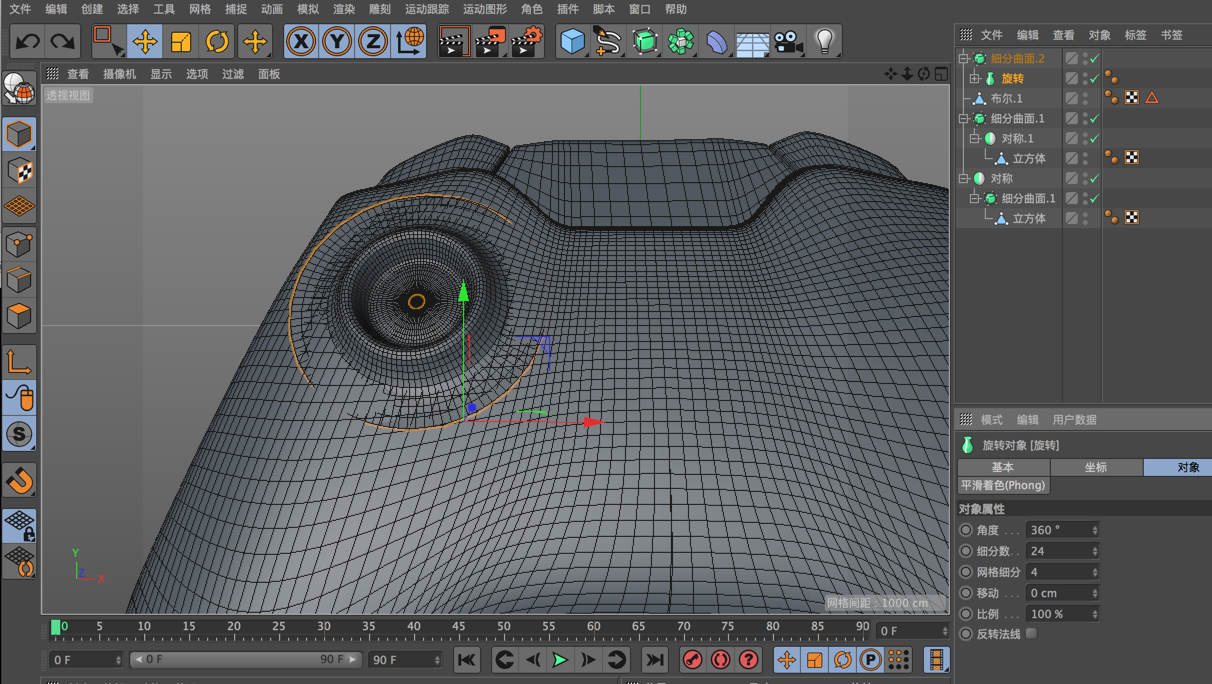The image size is (1212, 684).
Task: Disable the 细分曲面.2 green checkmark
Action: coord(1095,58)
